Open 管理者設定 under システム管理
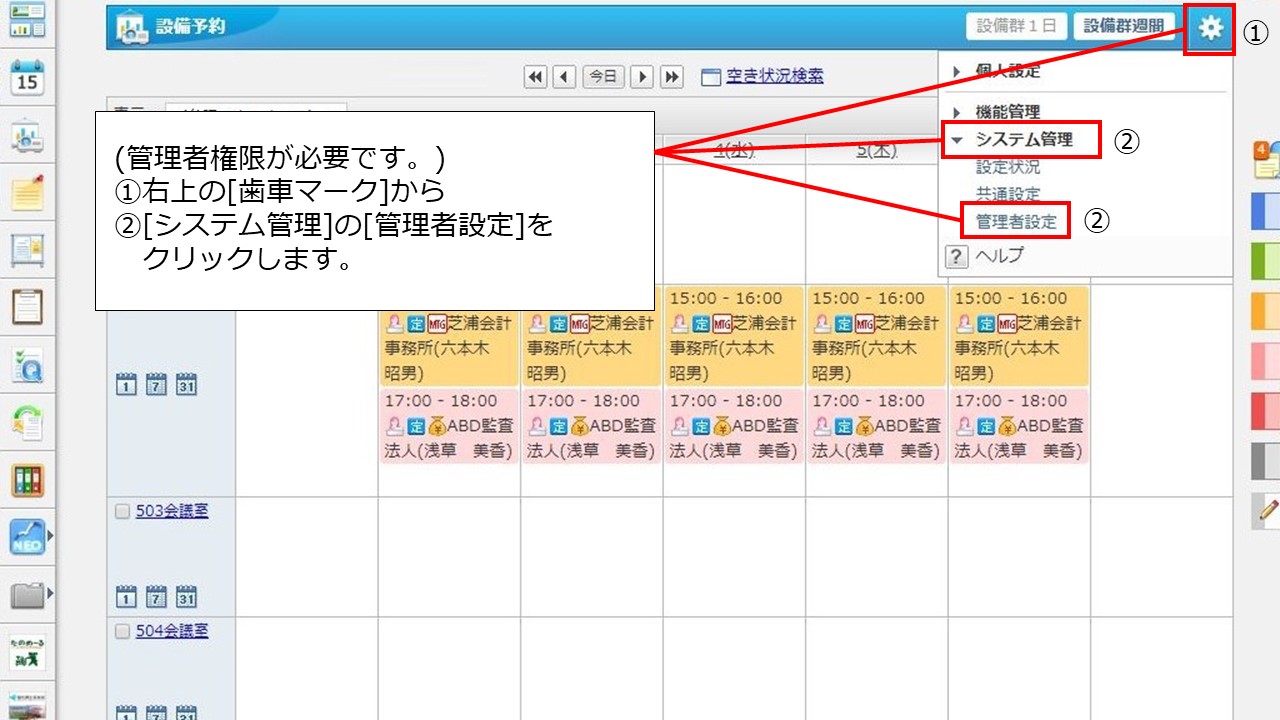 (x=1016, y=222)
